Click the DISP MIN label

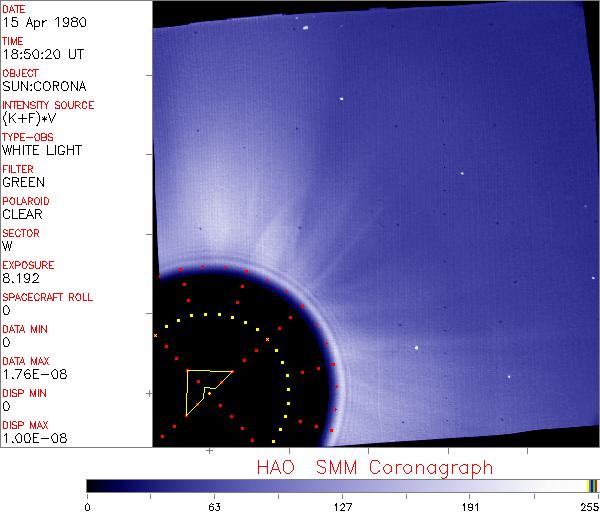tap(24, 393)
